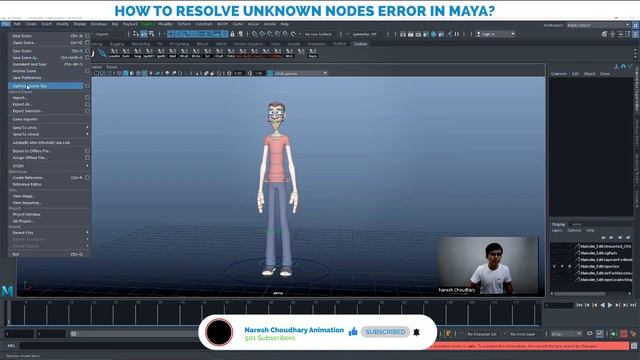Click the leftmost layer editor toolbar icon
640x360 pixels.
[603, 238]
